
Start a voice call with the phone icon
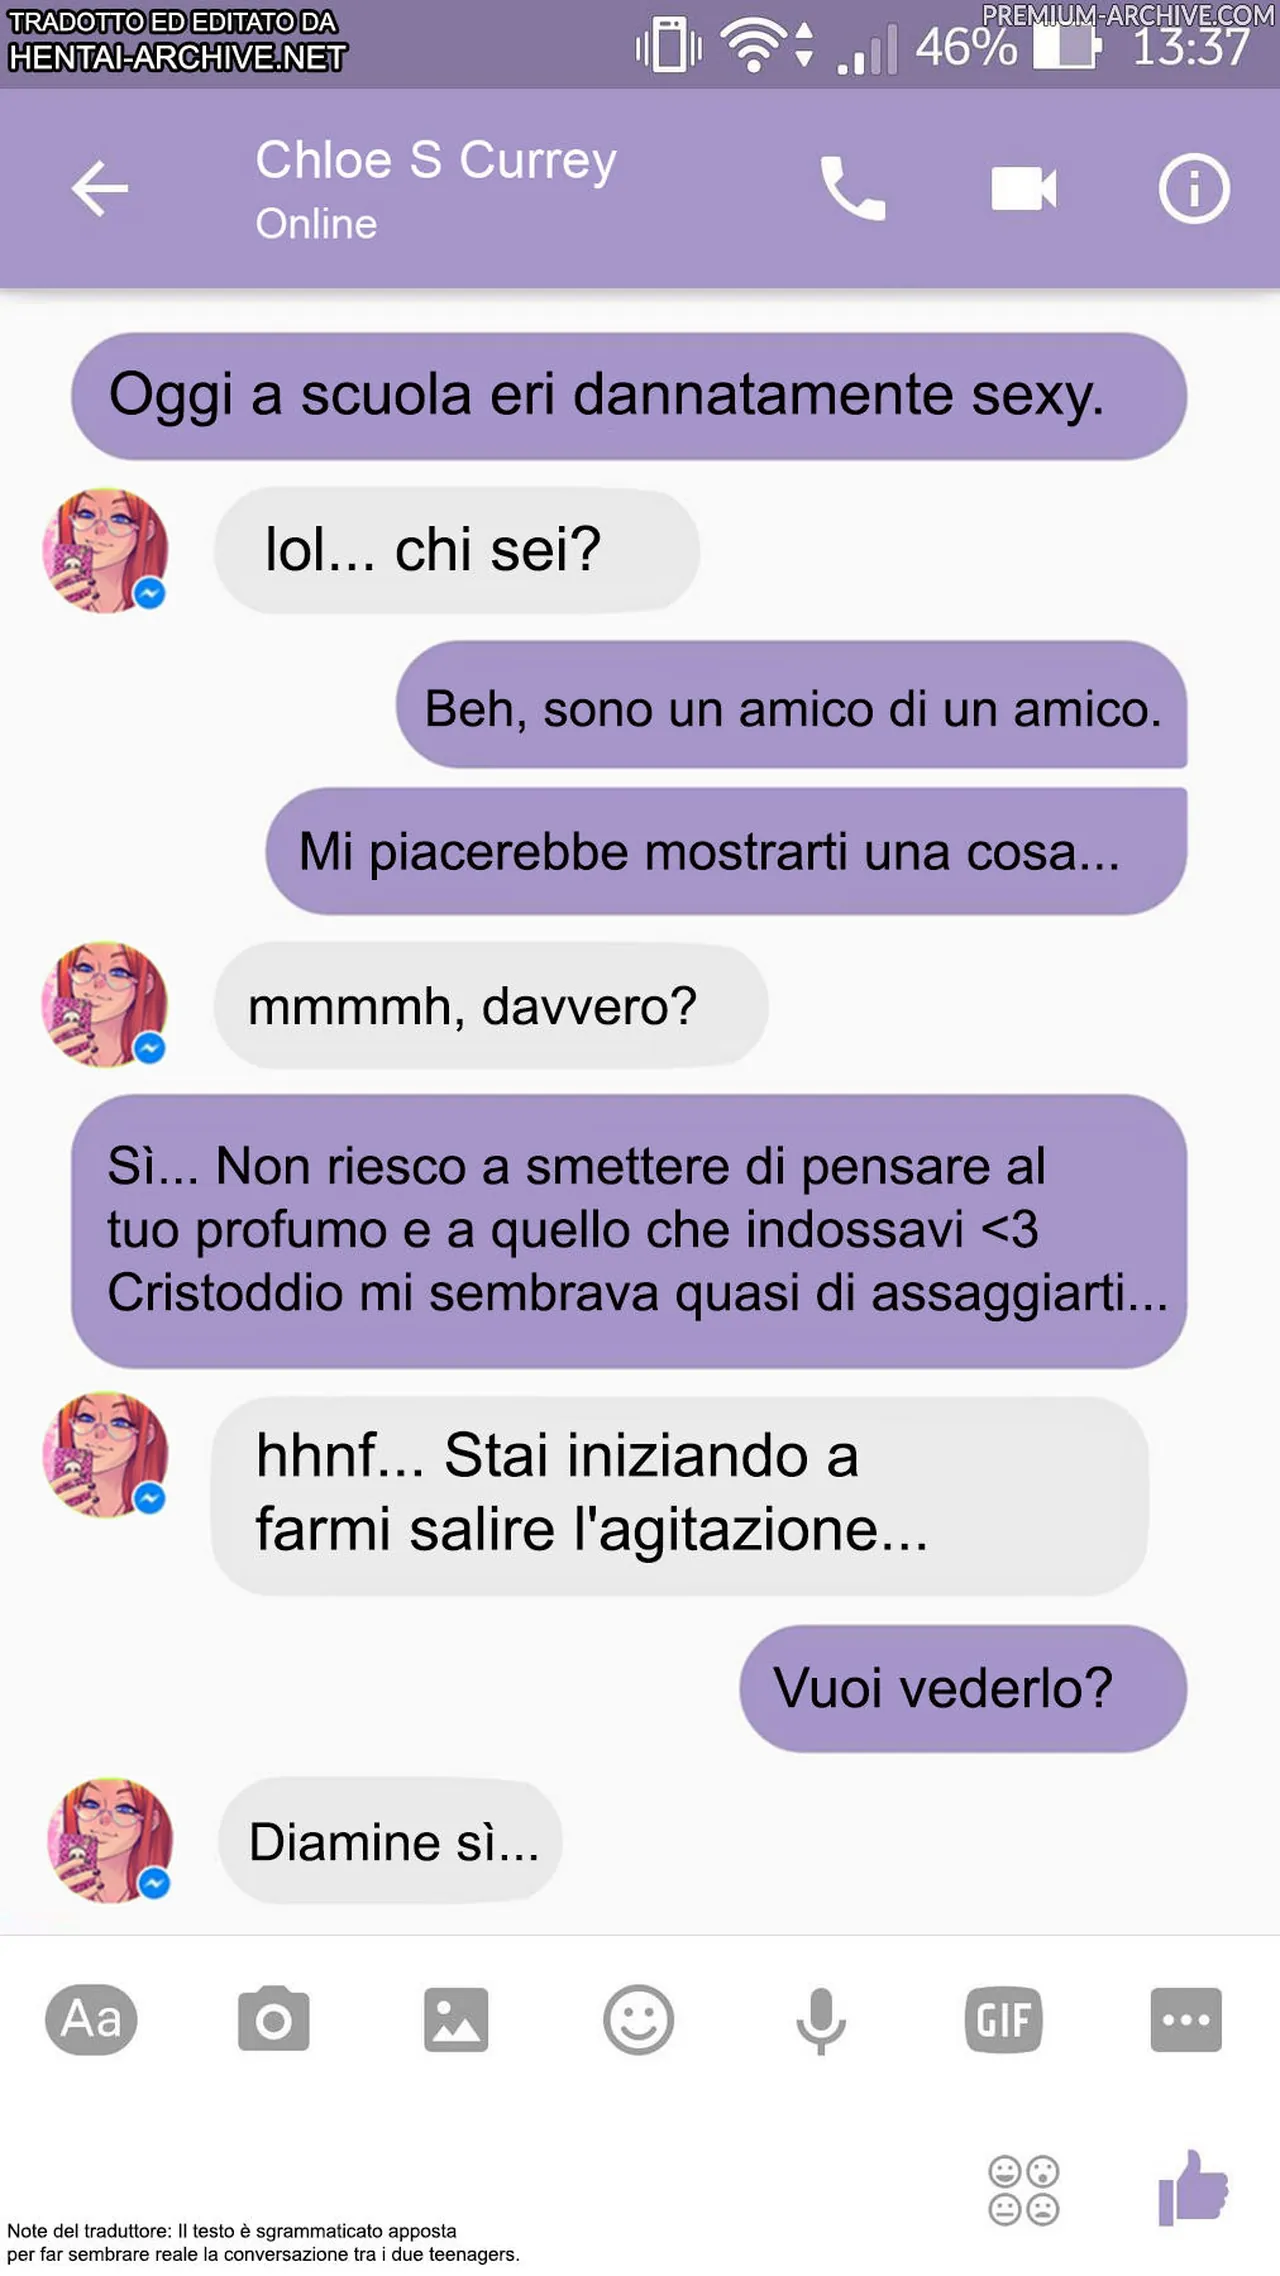point(852,187)
